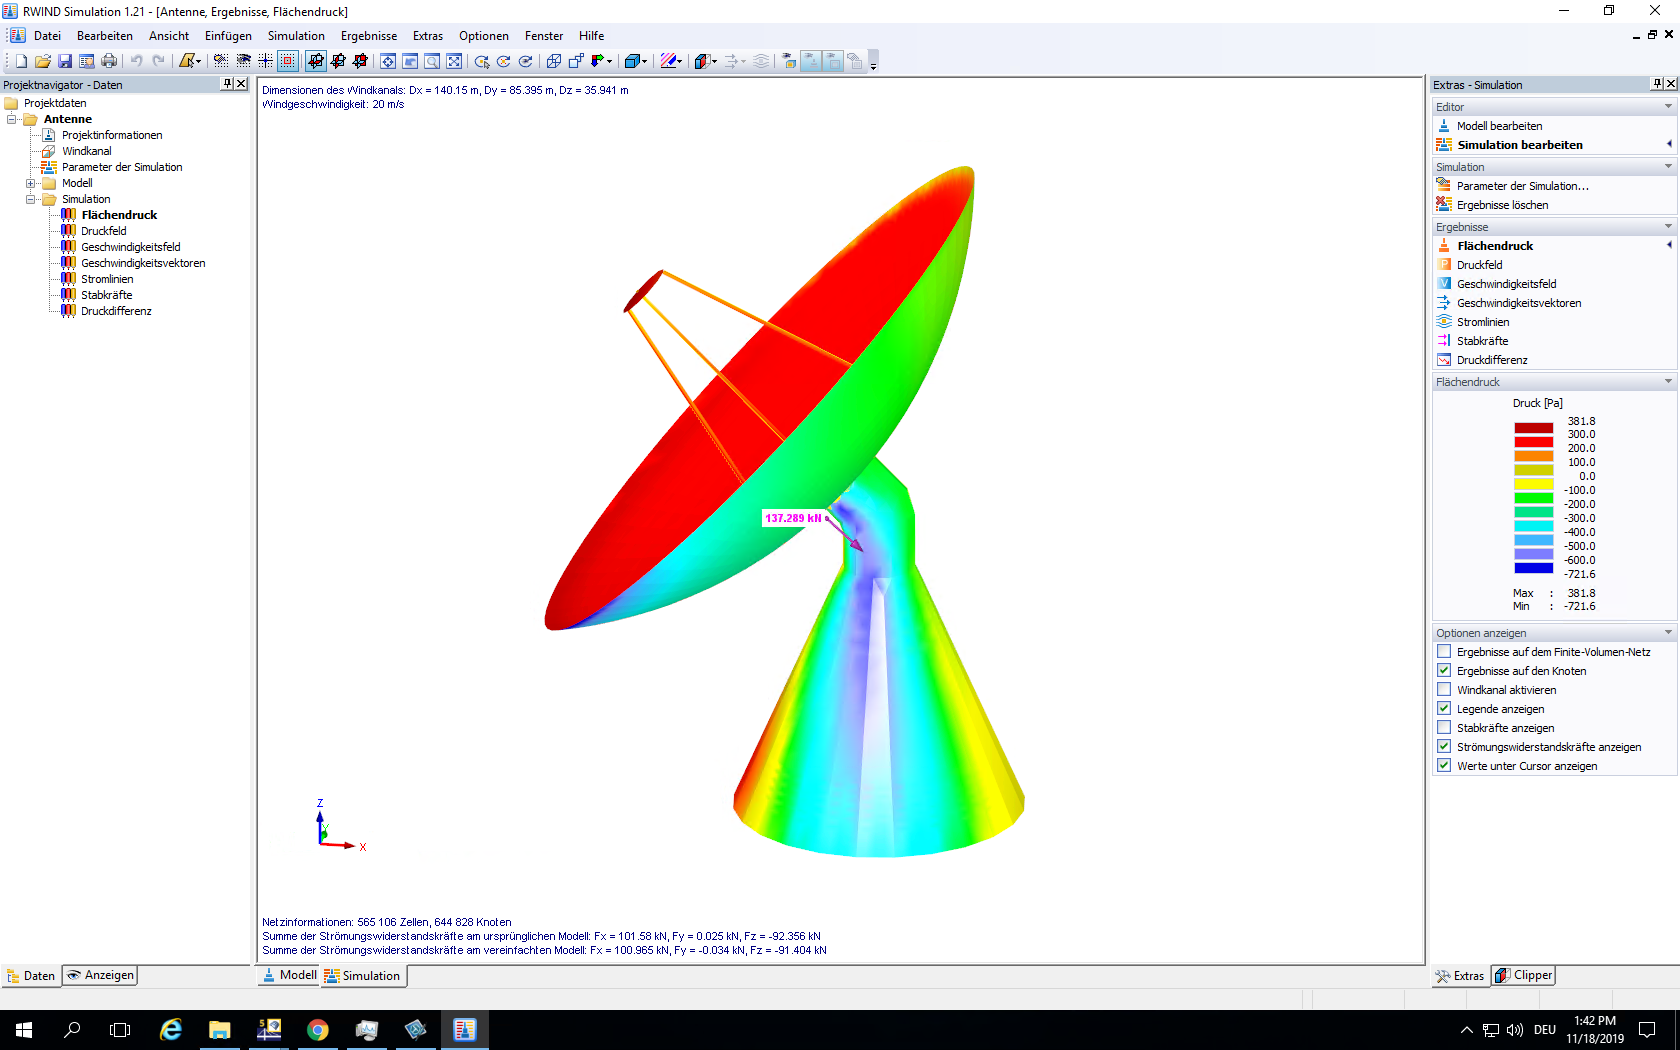Collapse the Optionen anzeigen section
The image size is (1680, 1050).
[1668, 633]
